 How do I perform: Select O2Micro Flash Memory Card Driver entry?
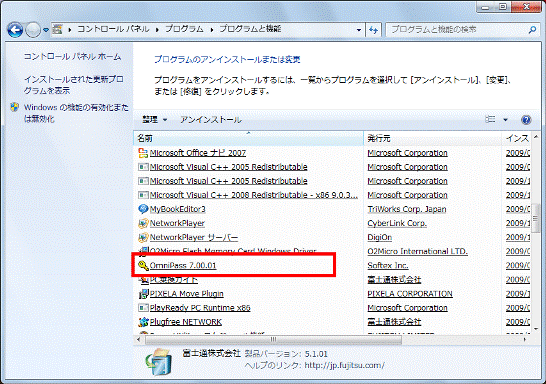coord(233,251)
